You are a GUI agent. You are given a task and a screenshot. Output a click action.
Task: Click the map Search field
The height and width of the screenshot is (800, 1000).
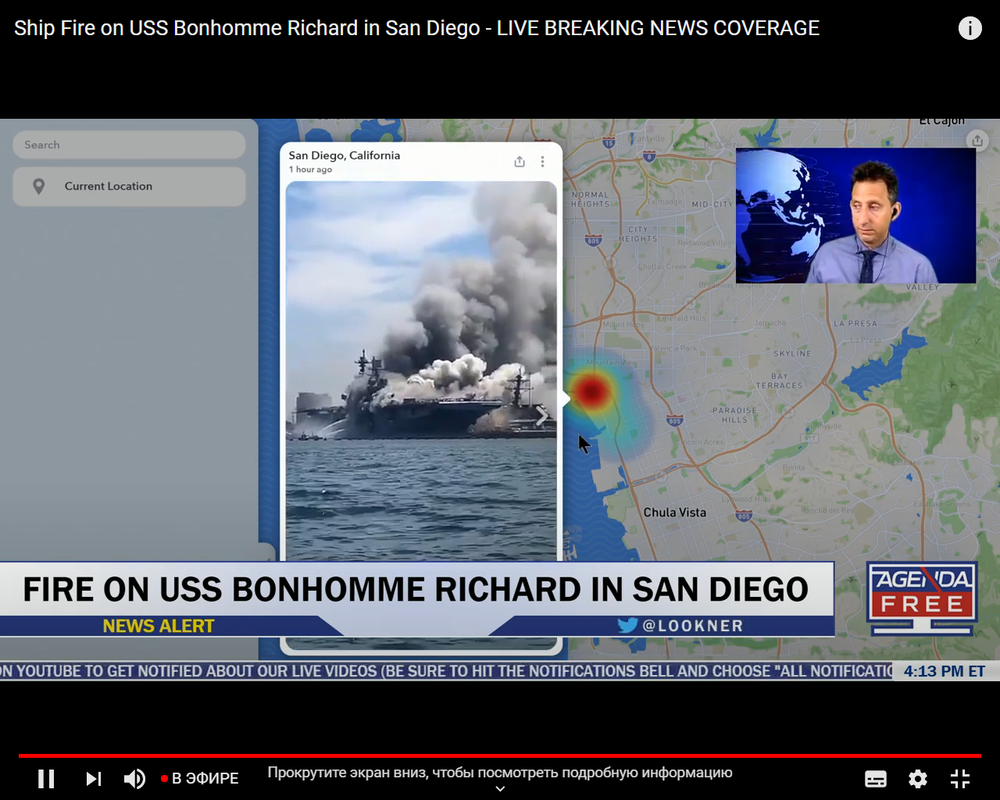[x=129, y=145]
